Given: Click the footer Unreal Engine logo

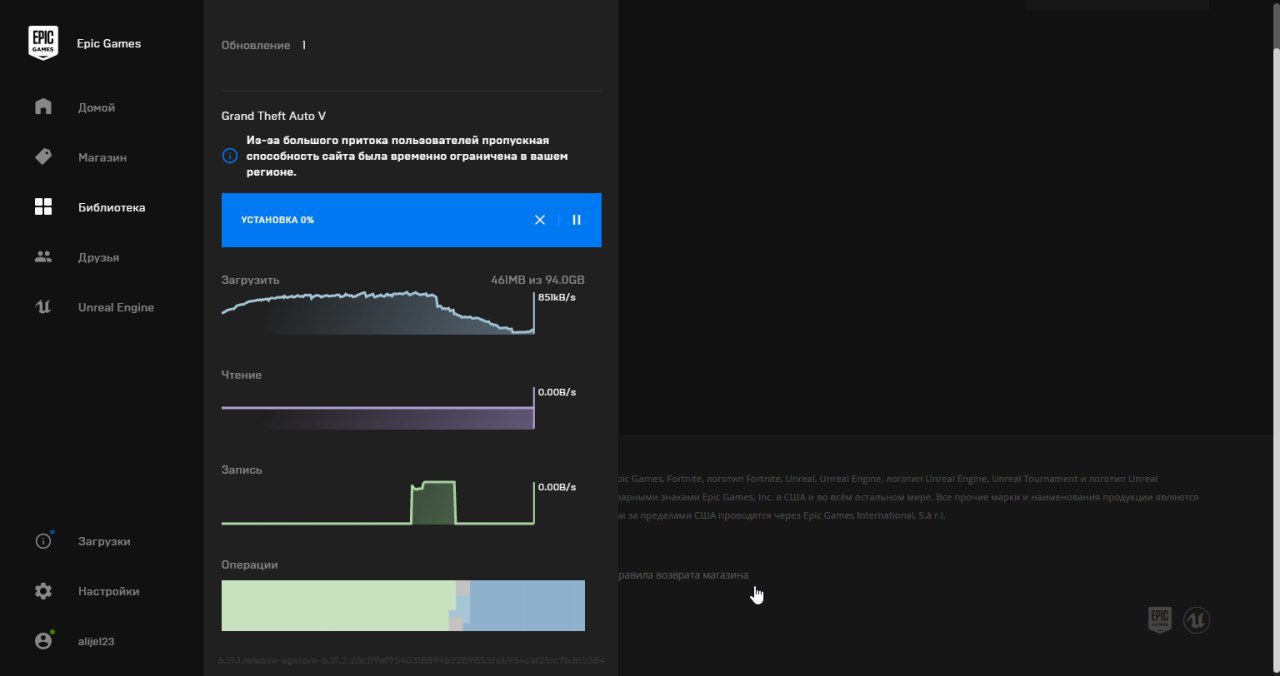Looking at the screenshot, I should tap(1197, 620).
